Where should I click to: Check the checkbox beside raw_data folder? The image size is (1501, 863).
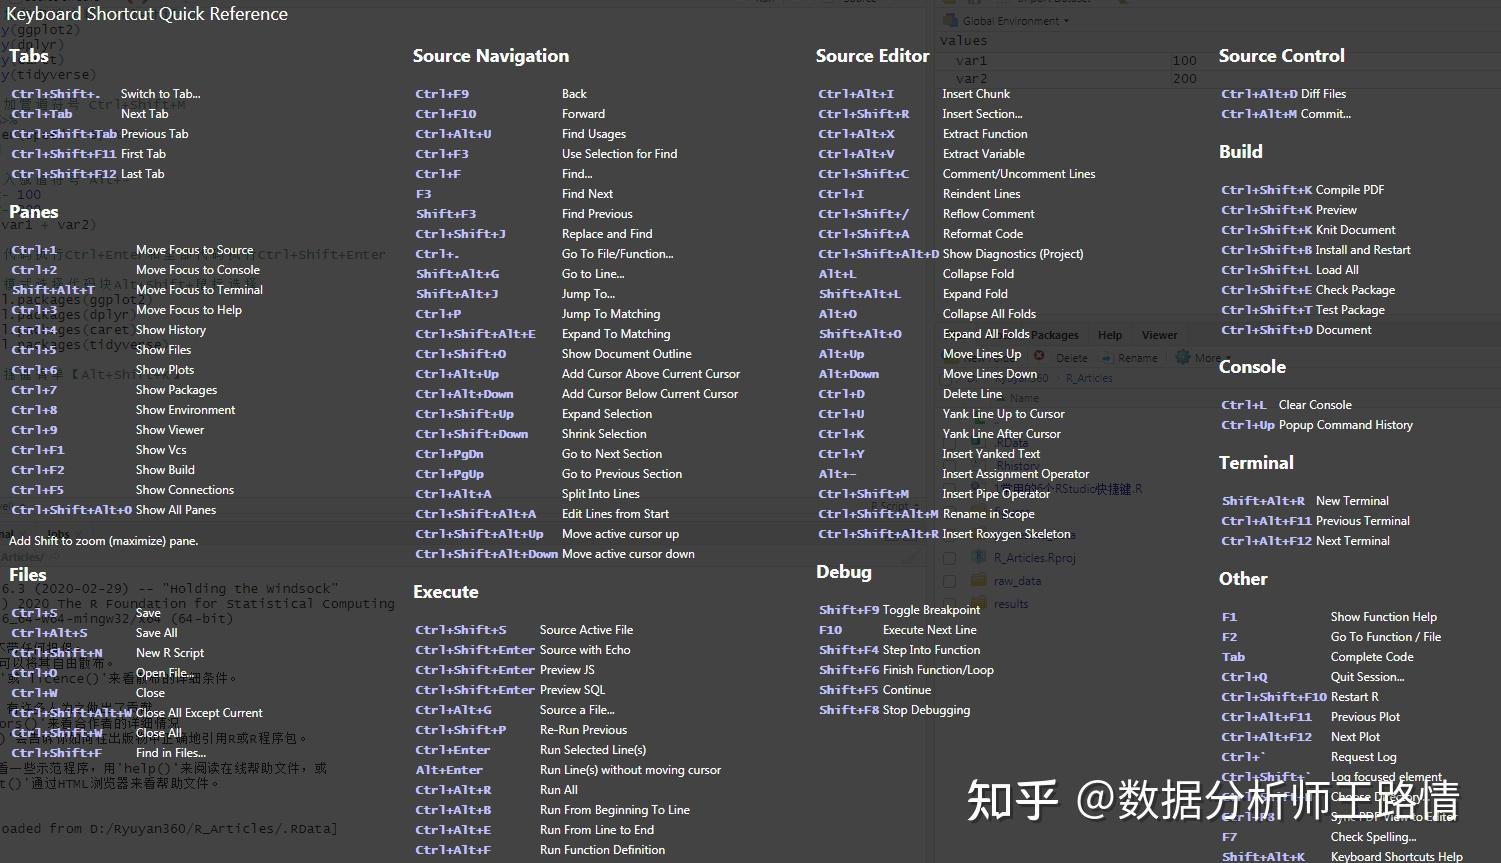950,580
